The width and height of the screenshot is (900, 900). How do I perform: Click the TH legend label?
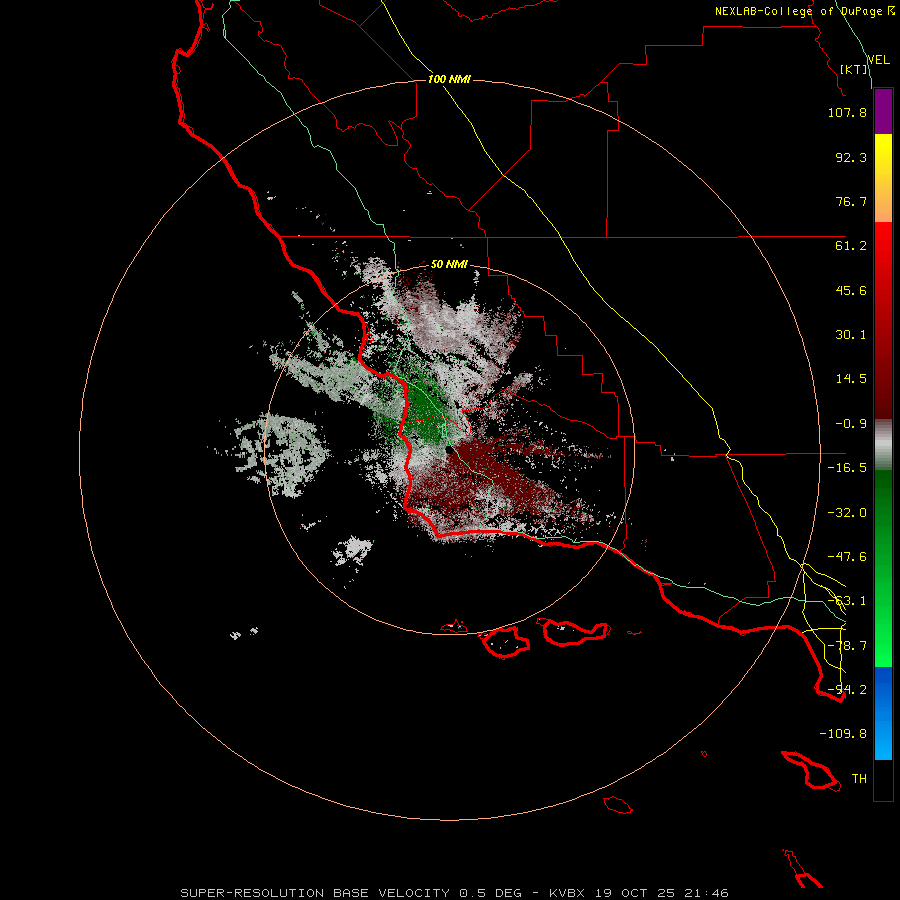(859, 779)
